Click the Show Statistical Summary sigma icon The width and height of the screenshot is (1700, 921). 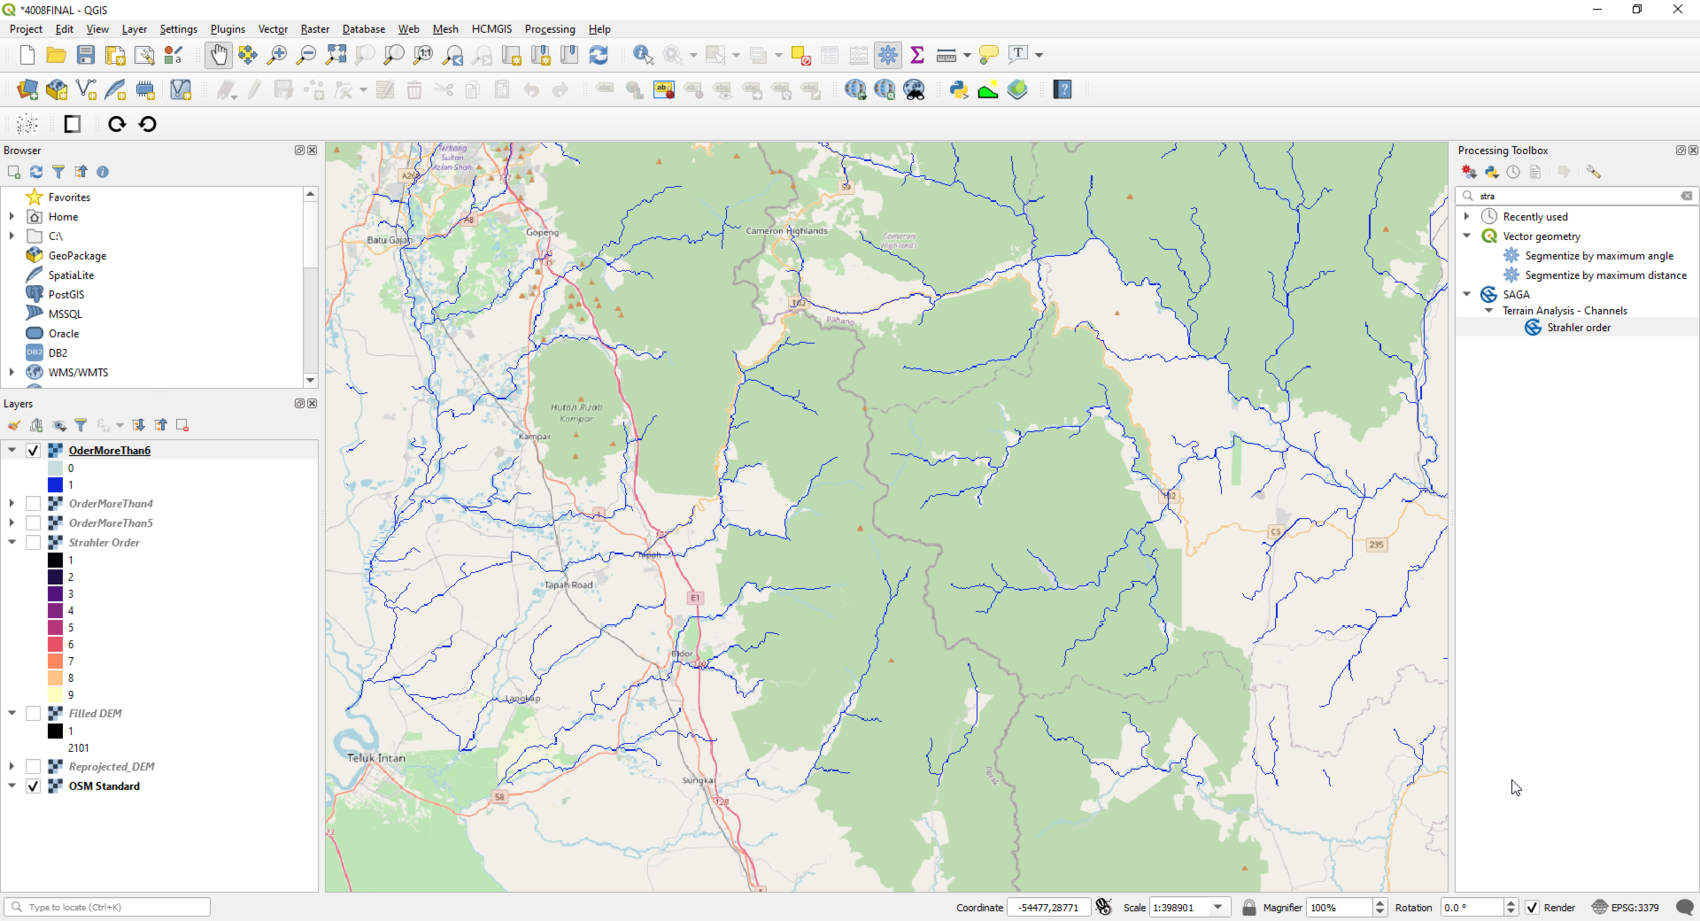917,55
